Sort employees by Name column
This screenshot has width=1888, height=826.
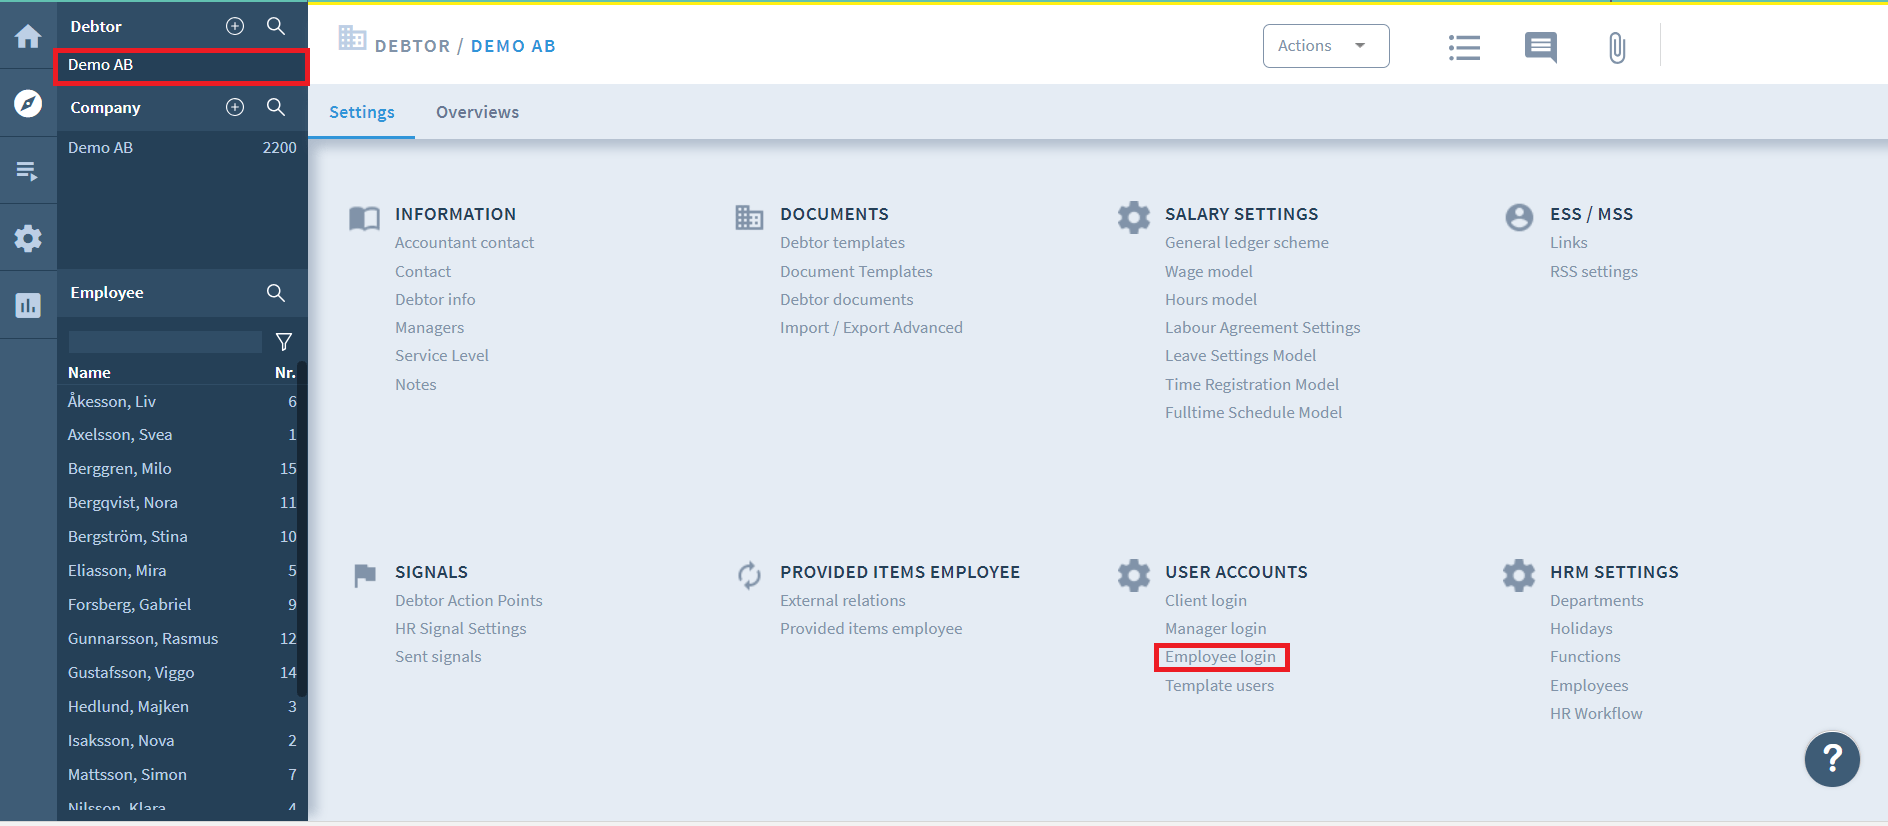pos(89,373)
